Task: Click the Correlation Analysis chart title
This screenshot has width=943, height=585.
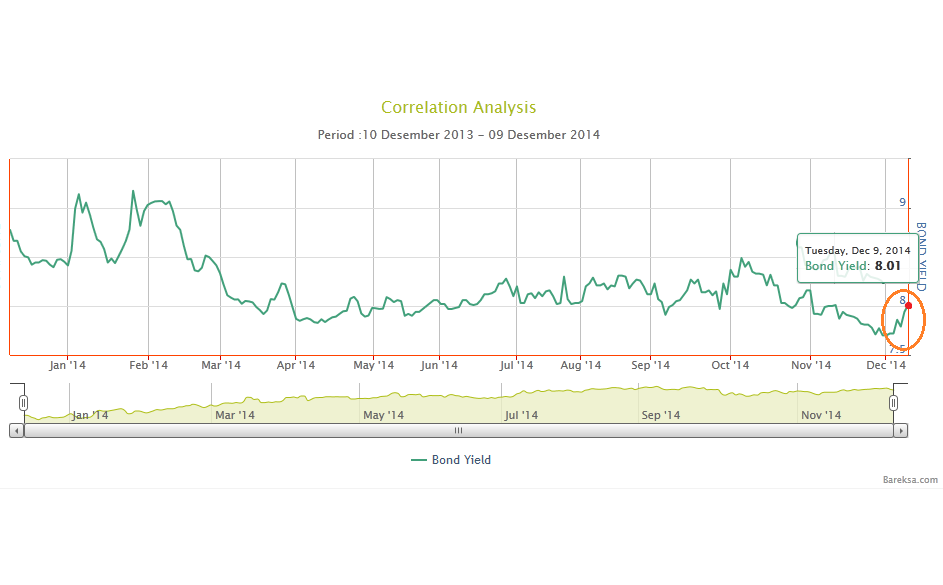Action: click(458, 107)
